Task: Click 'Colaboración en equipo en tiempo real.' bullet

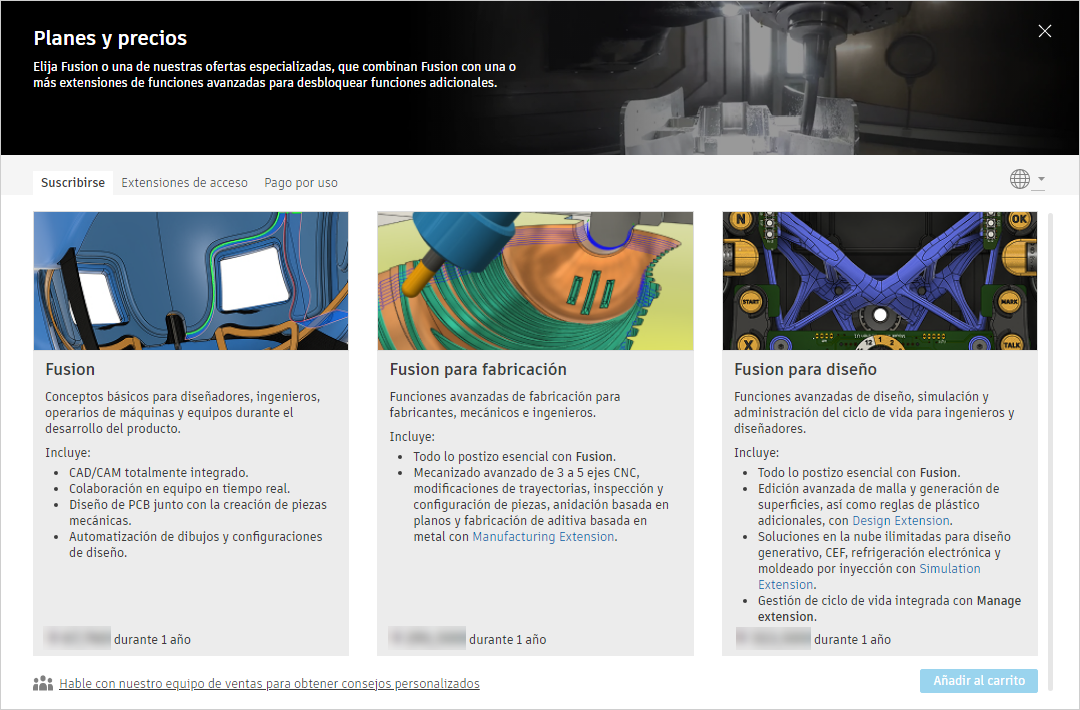Action: click(x=179, y=488)
